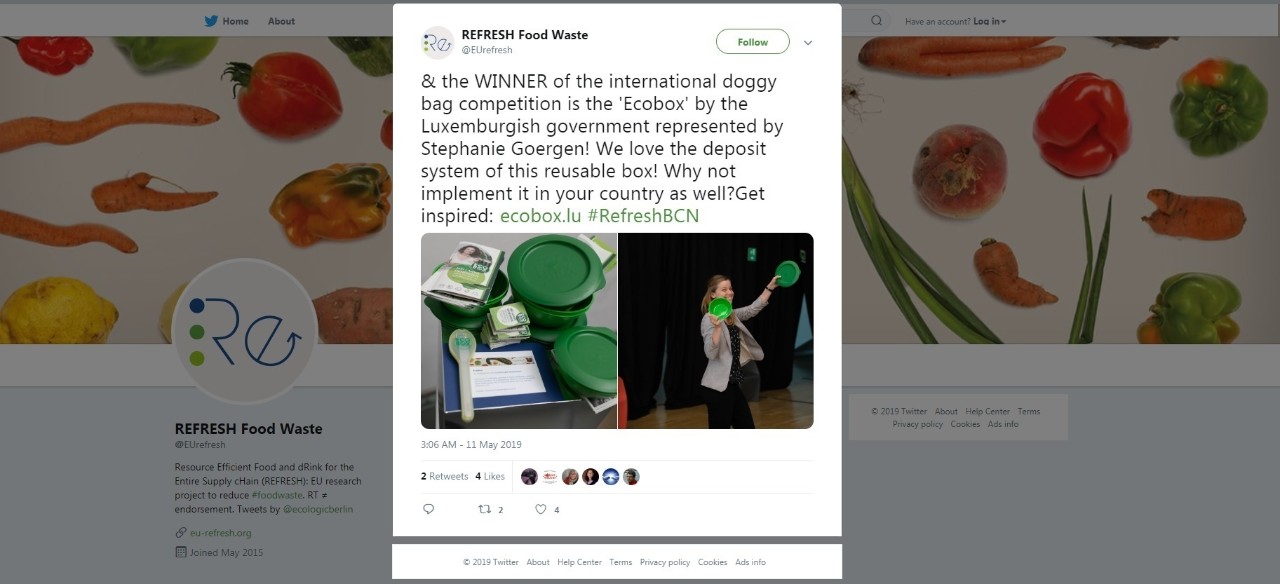Screen dimensions: 1280x584
Task: Click the search magnifier icon in top bar
Action: (877, 21)
